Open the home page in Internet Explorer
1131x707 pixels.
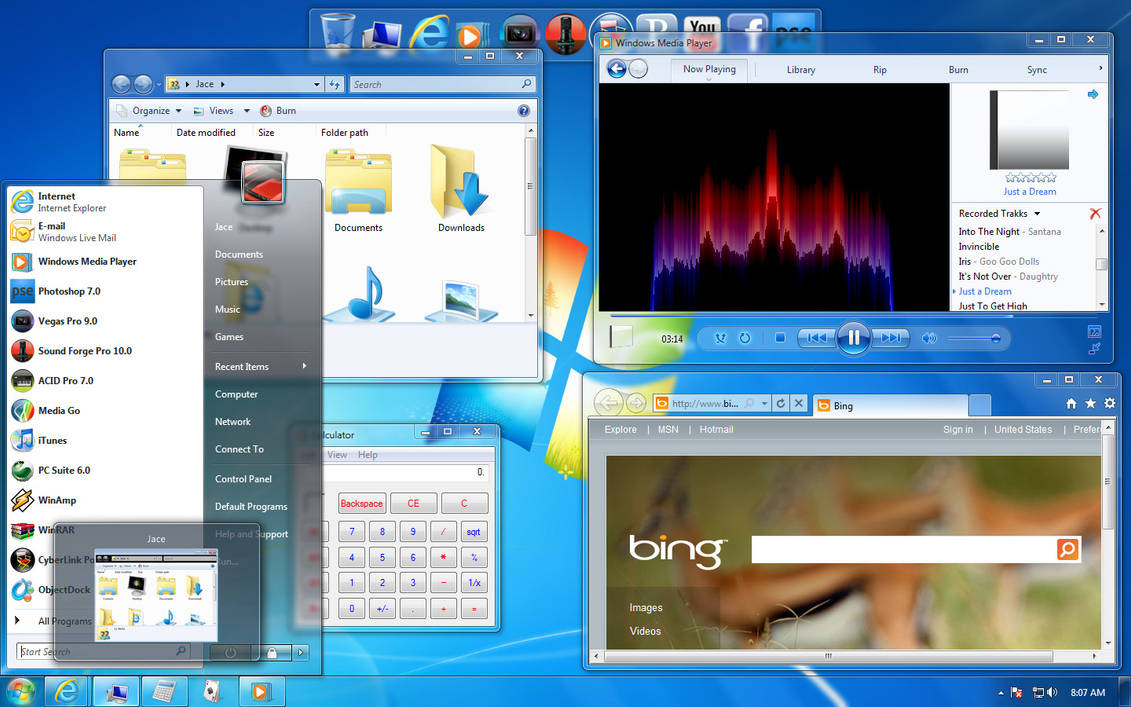(x=1071, y=403)
